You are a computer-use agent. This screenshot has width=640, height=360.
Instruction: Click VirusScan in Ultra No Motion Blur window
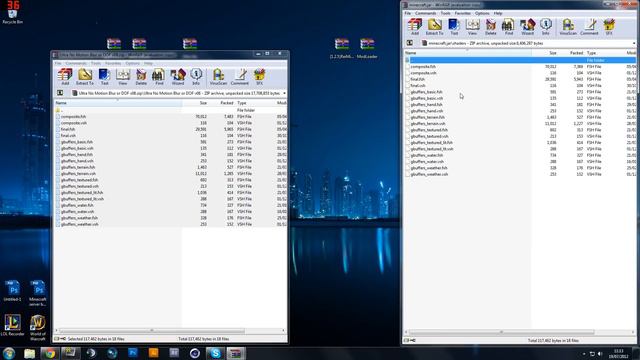[218, 77]
